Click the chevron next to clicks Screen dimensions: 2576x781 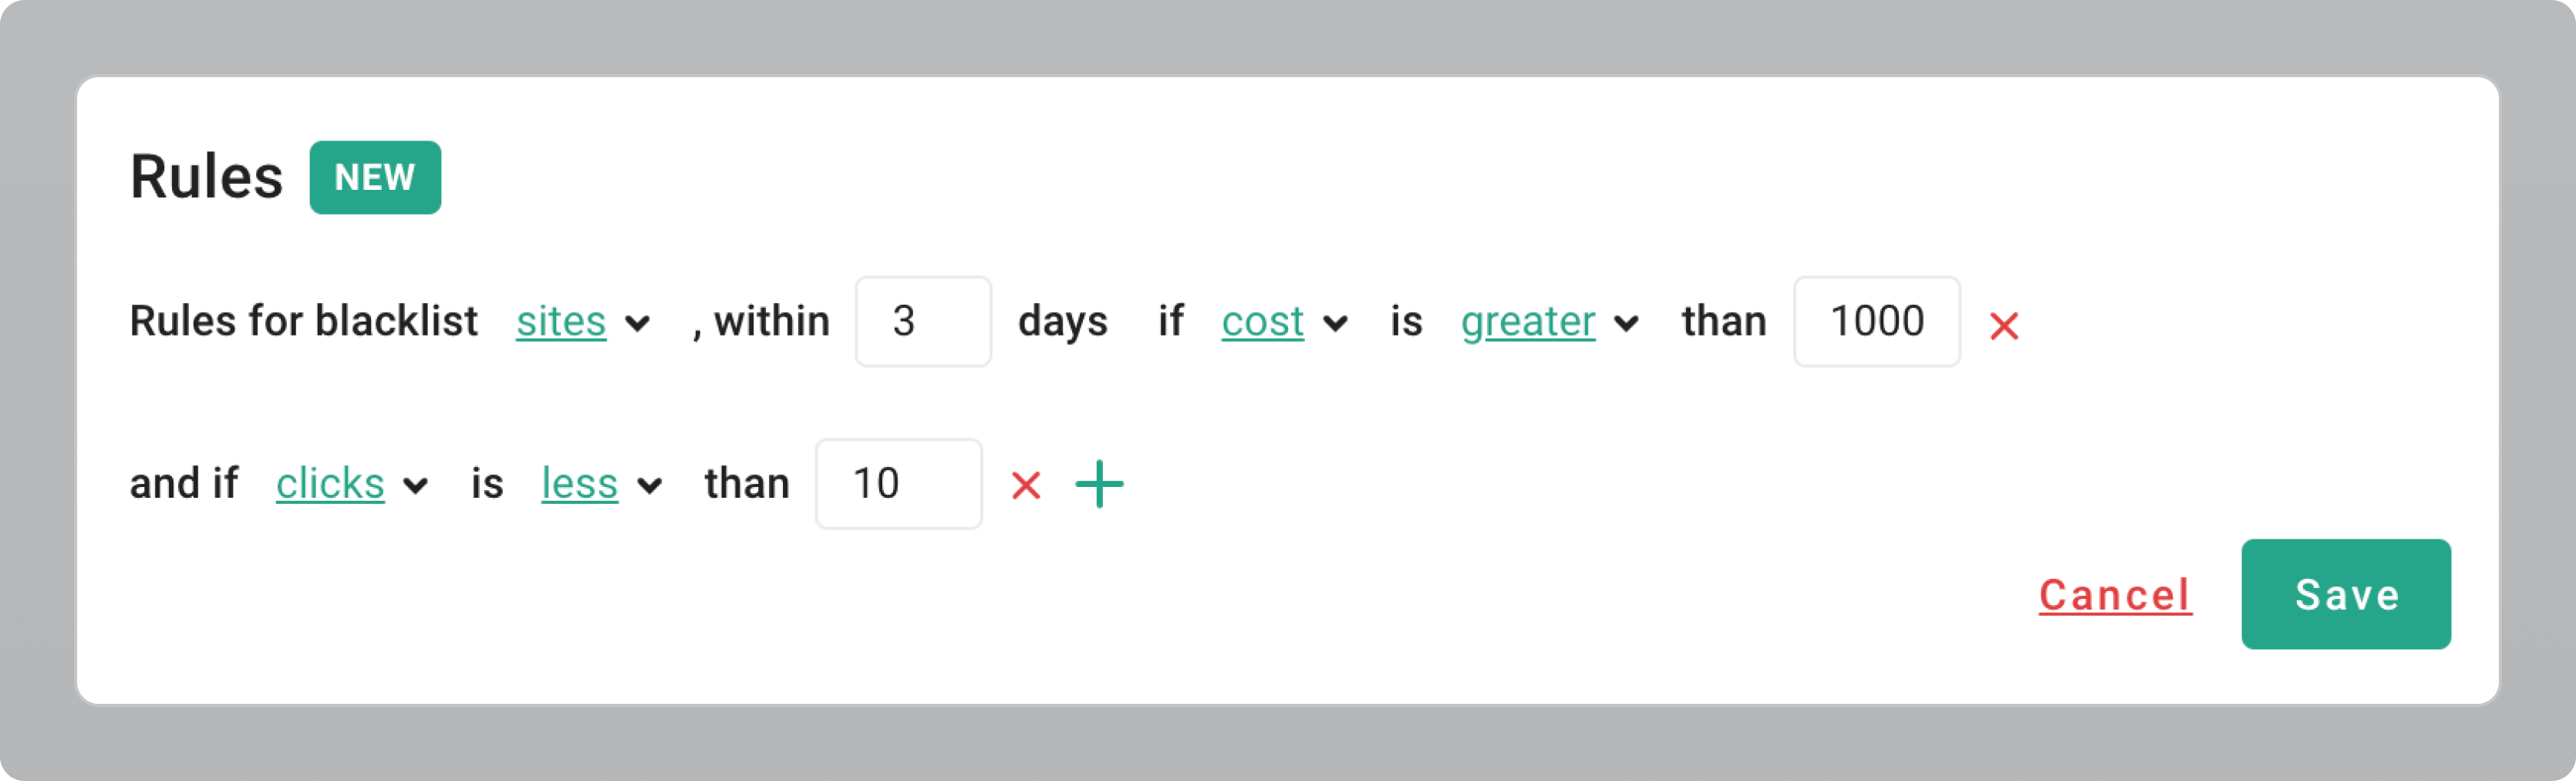[416, 486]
